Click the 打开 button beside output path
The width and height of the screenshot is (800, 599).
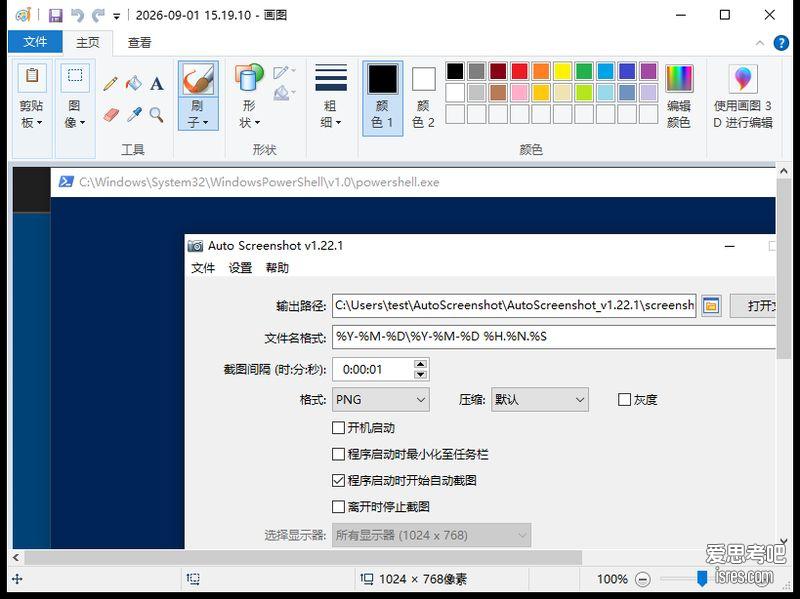[753, 306]
